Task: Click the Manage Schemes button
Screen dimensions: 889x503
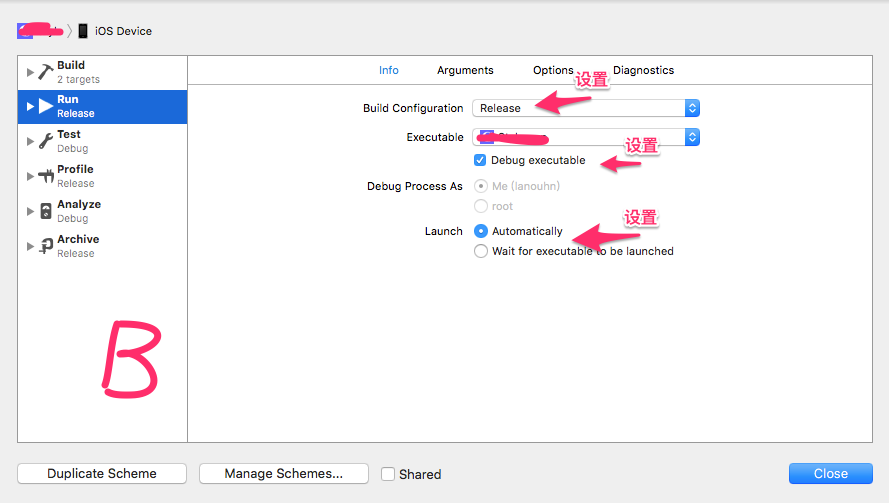Action: click(x=284, y=474)
